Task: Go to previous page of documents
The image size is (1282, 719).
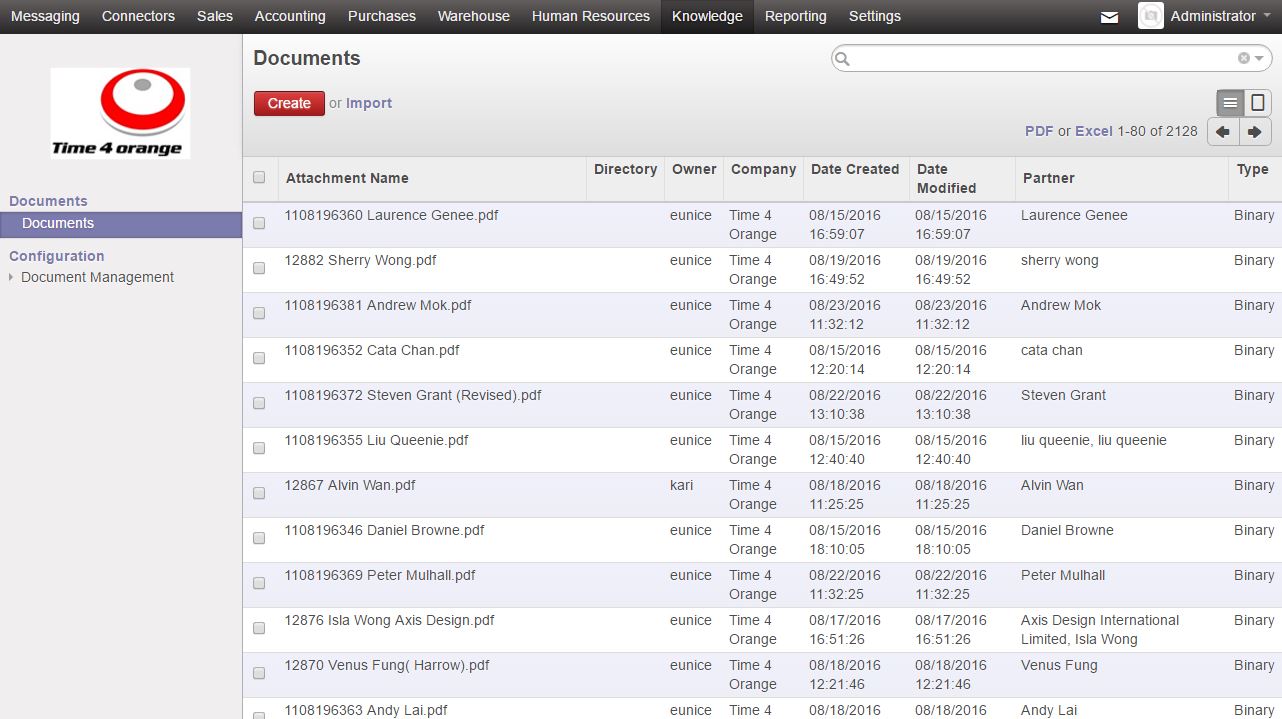Action: (1223, 132)
